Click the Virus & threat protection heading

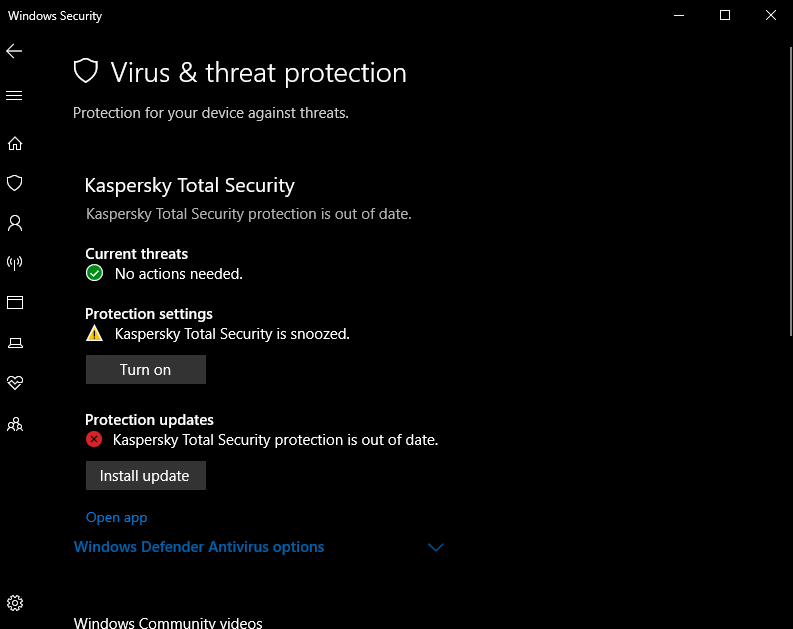pos(258,73)
